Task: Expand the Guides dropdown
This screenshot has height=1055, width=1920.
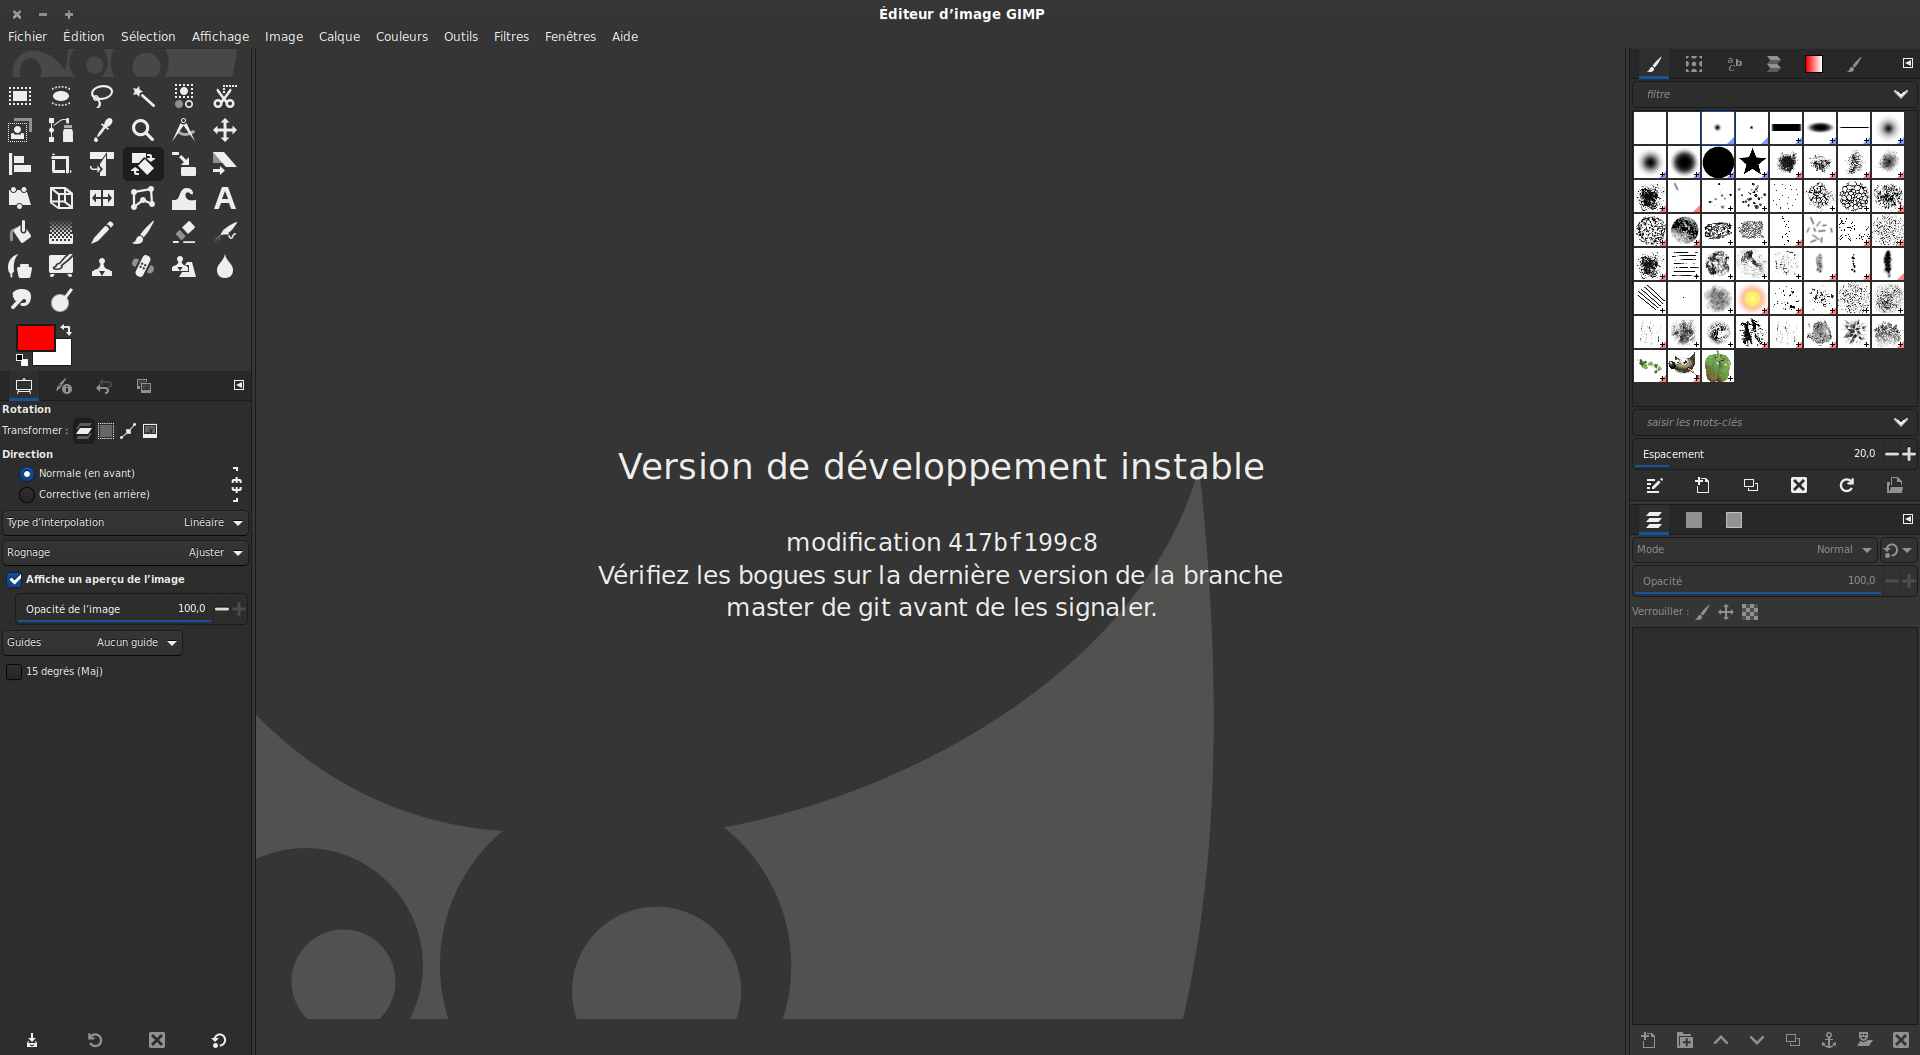Action: 92,643
